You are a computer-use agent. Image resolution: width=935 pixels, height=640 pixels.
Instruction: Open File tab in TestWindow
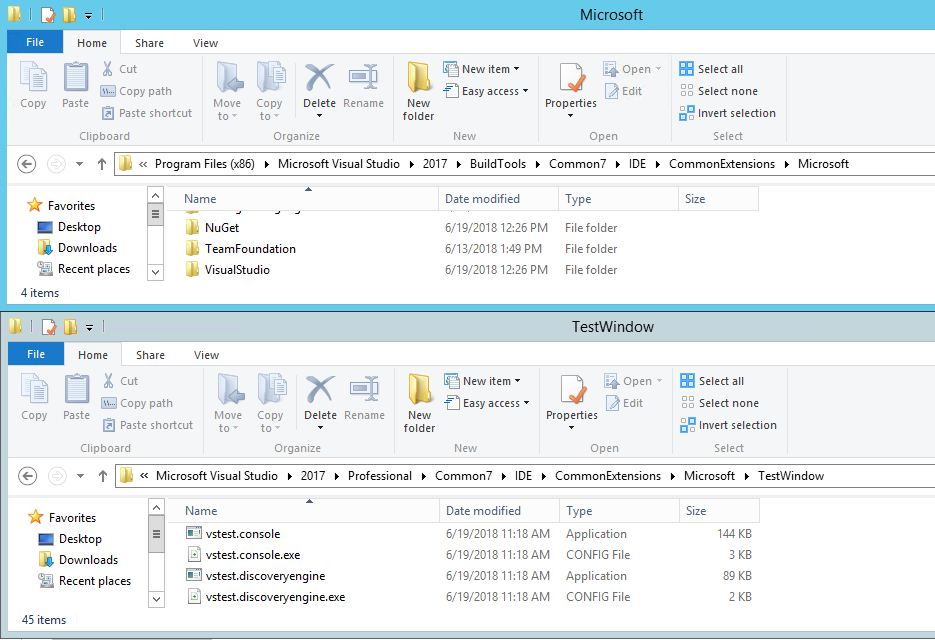pos(36,354)
